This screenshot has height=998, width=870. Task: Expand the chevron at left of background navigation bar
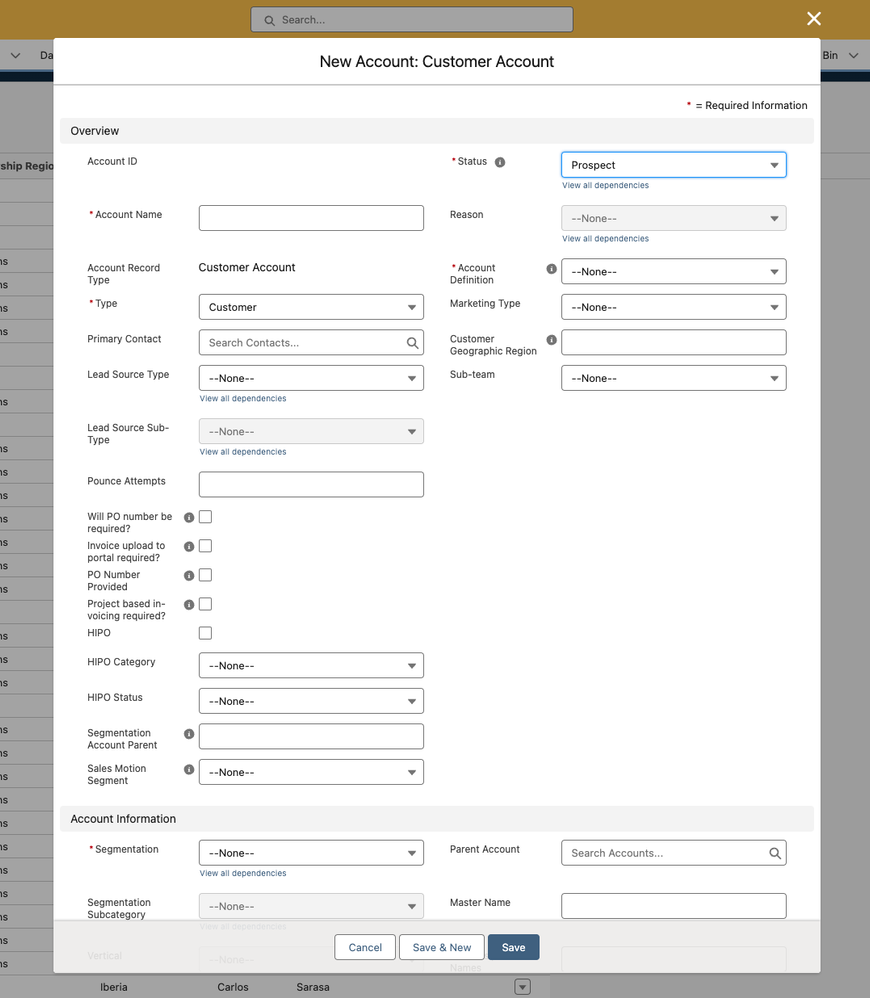click(15, 55)
